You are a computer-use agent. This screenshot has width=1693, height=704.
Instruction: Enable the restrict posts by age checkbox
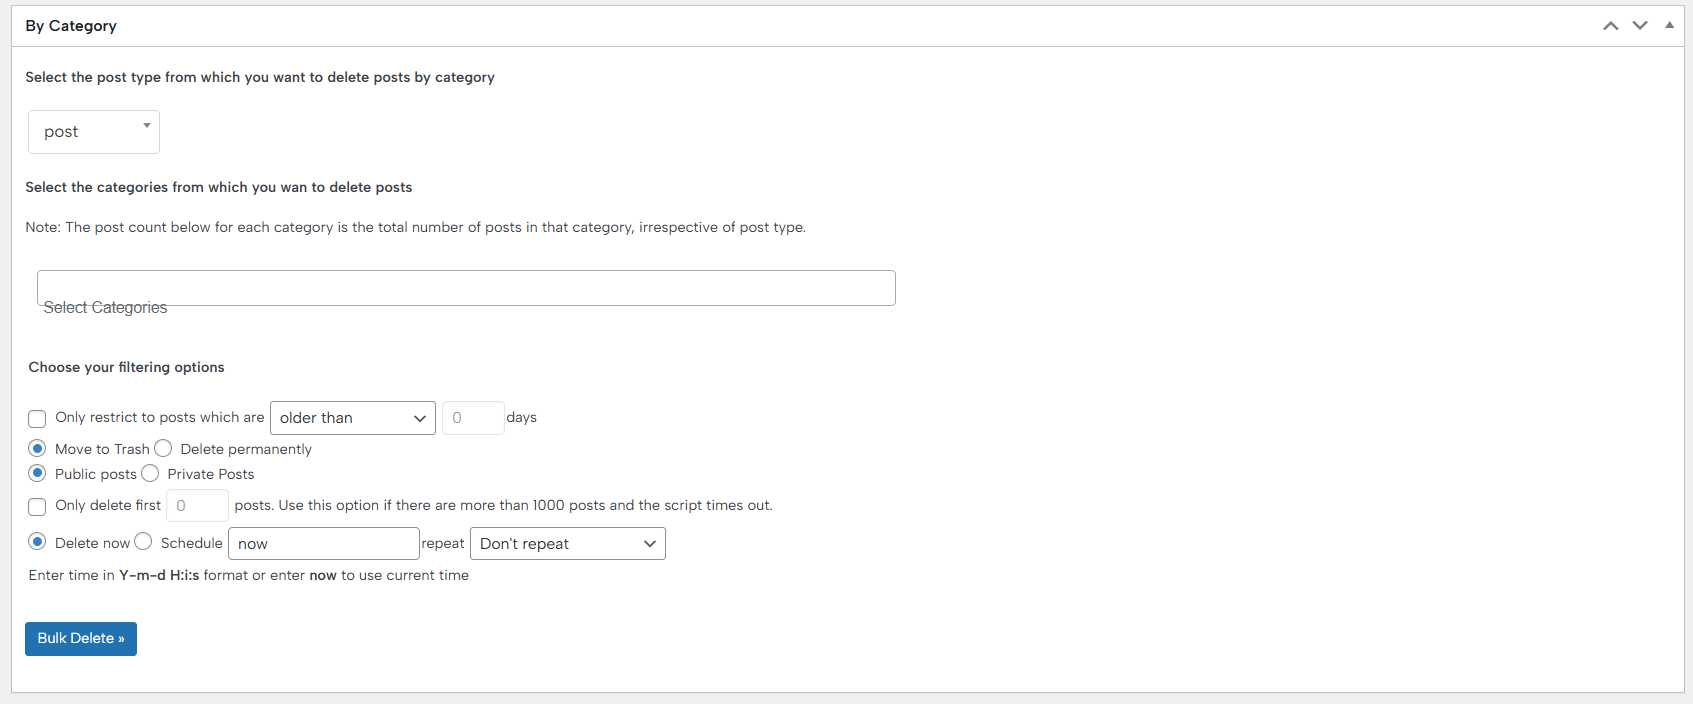[x=37, y=418]
